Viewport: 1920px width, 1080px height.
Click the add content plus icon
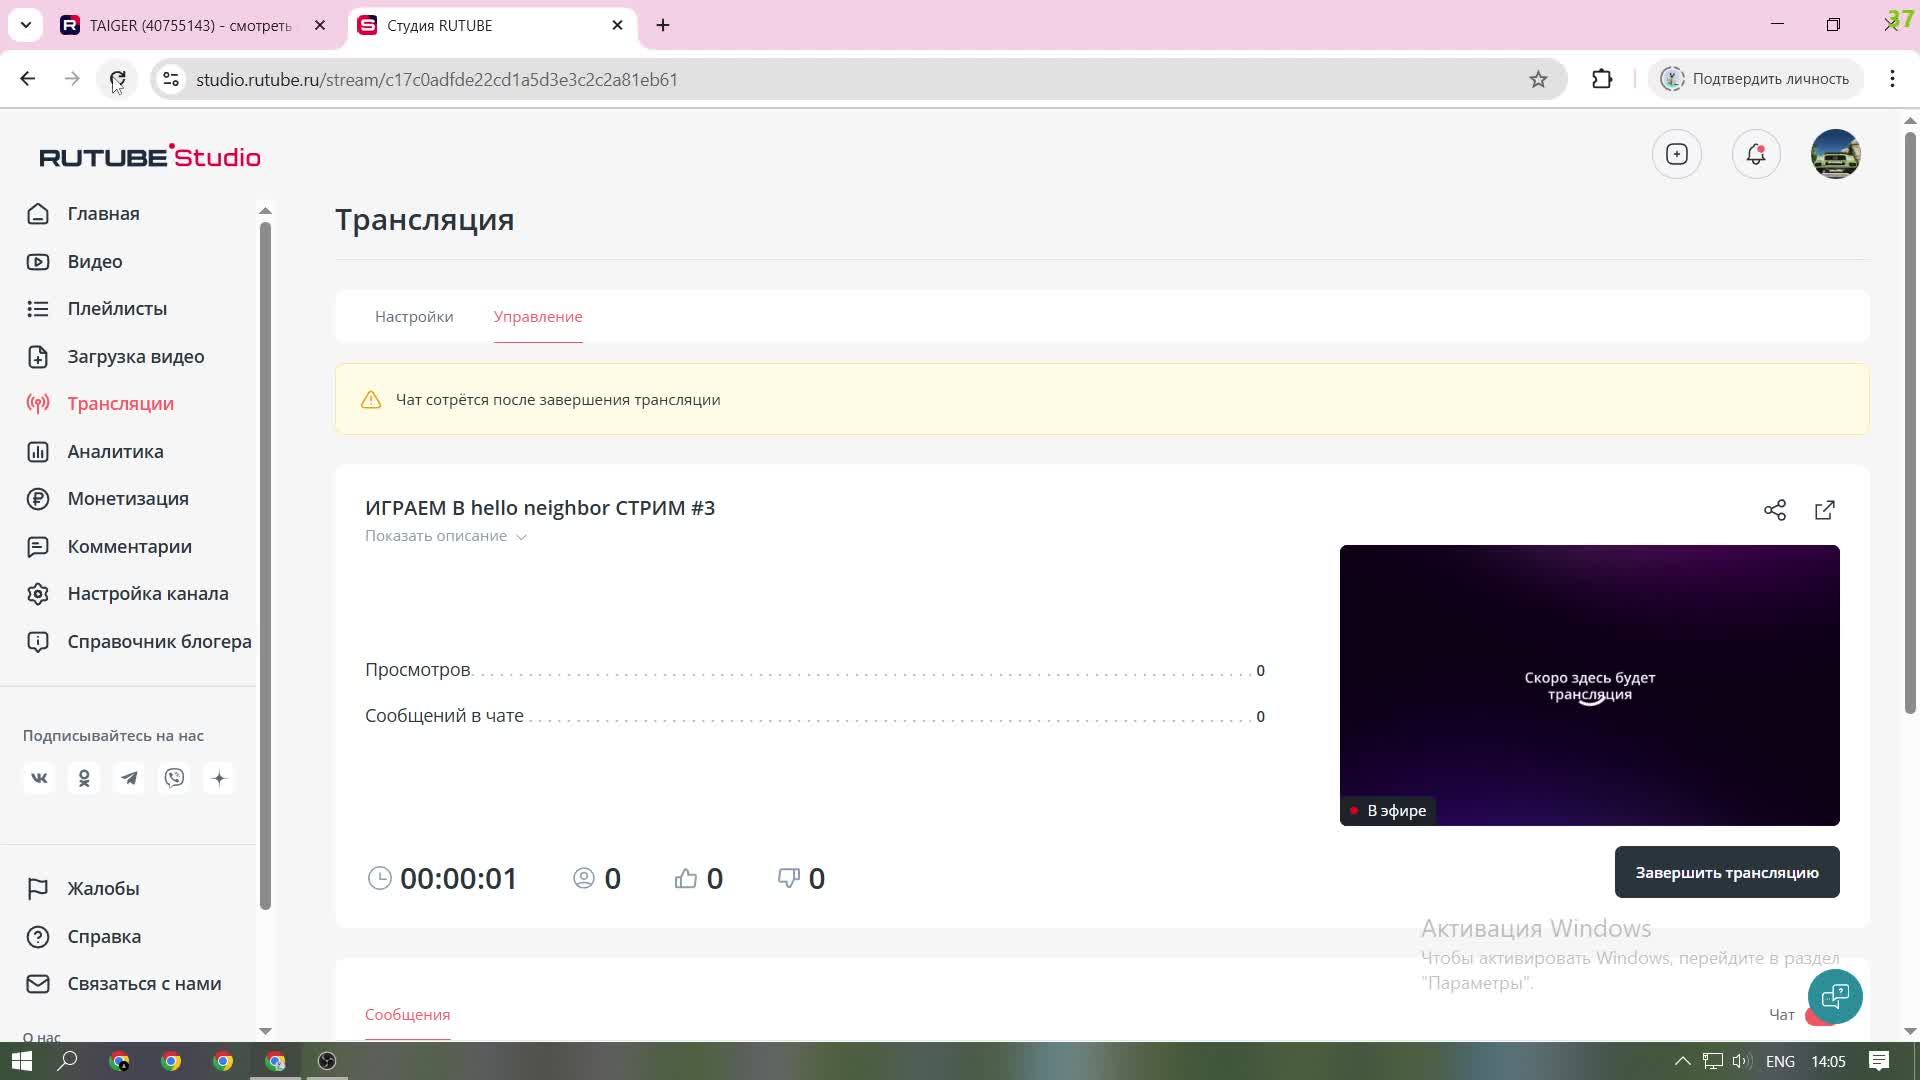pos(1677,154)
